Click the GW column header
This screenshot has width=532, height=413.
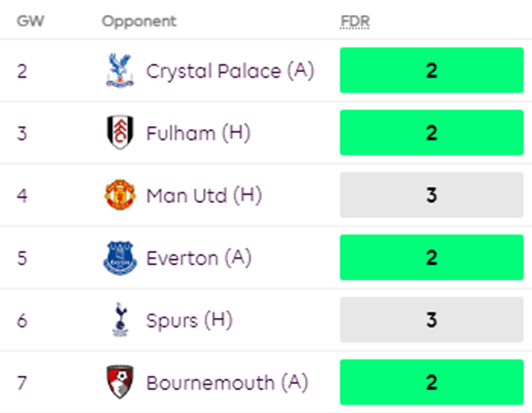[x=31, y=21]
